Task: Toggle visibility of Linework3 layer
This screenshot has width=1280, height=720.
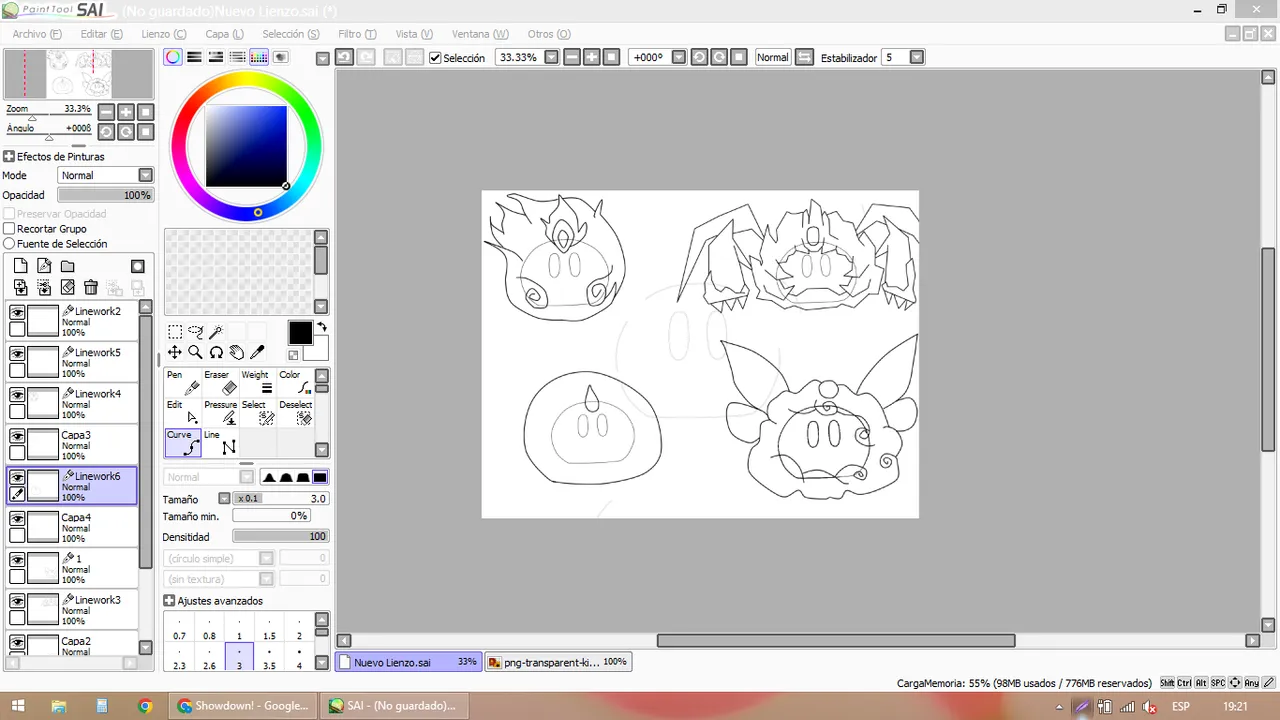Action: coord(17,601)
